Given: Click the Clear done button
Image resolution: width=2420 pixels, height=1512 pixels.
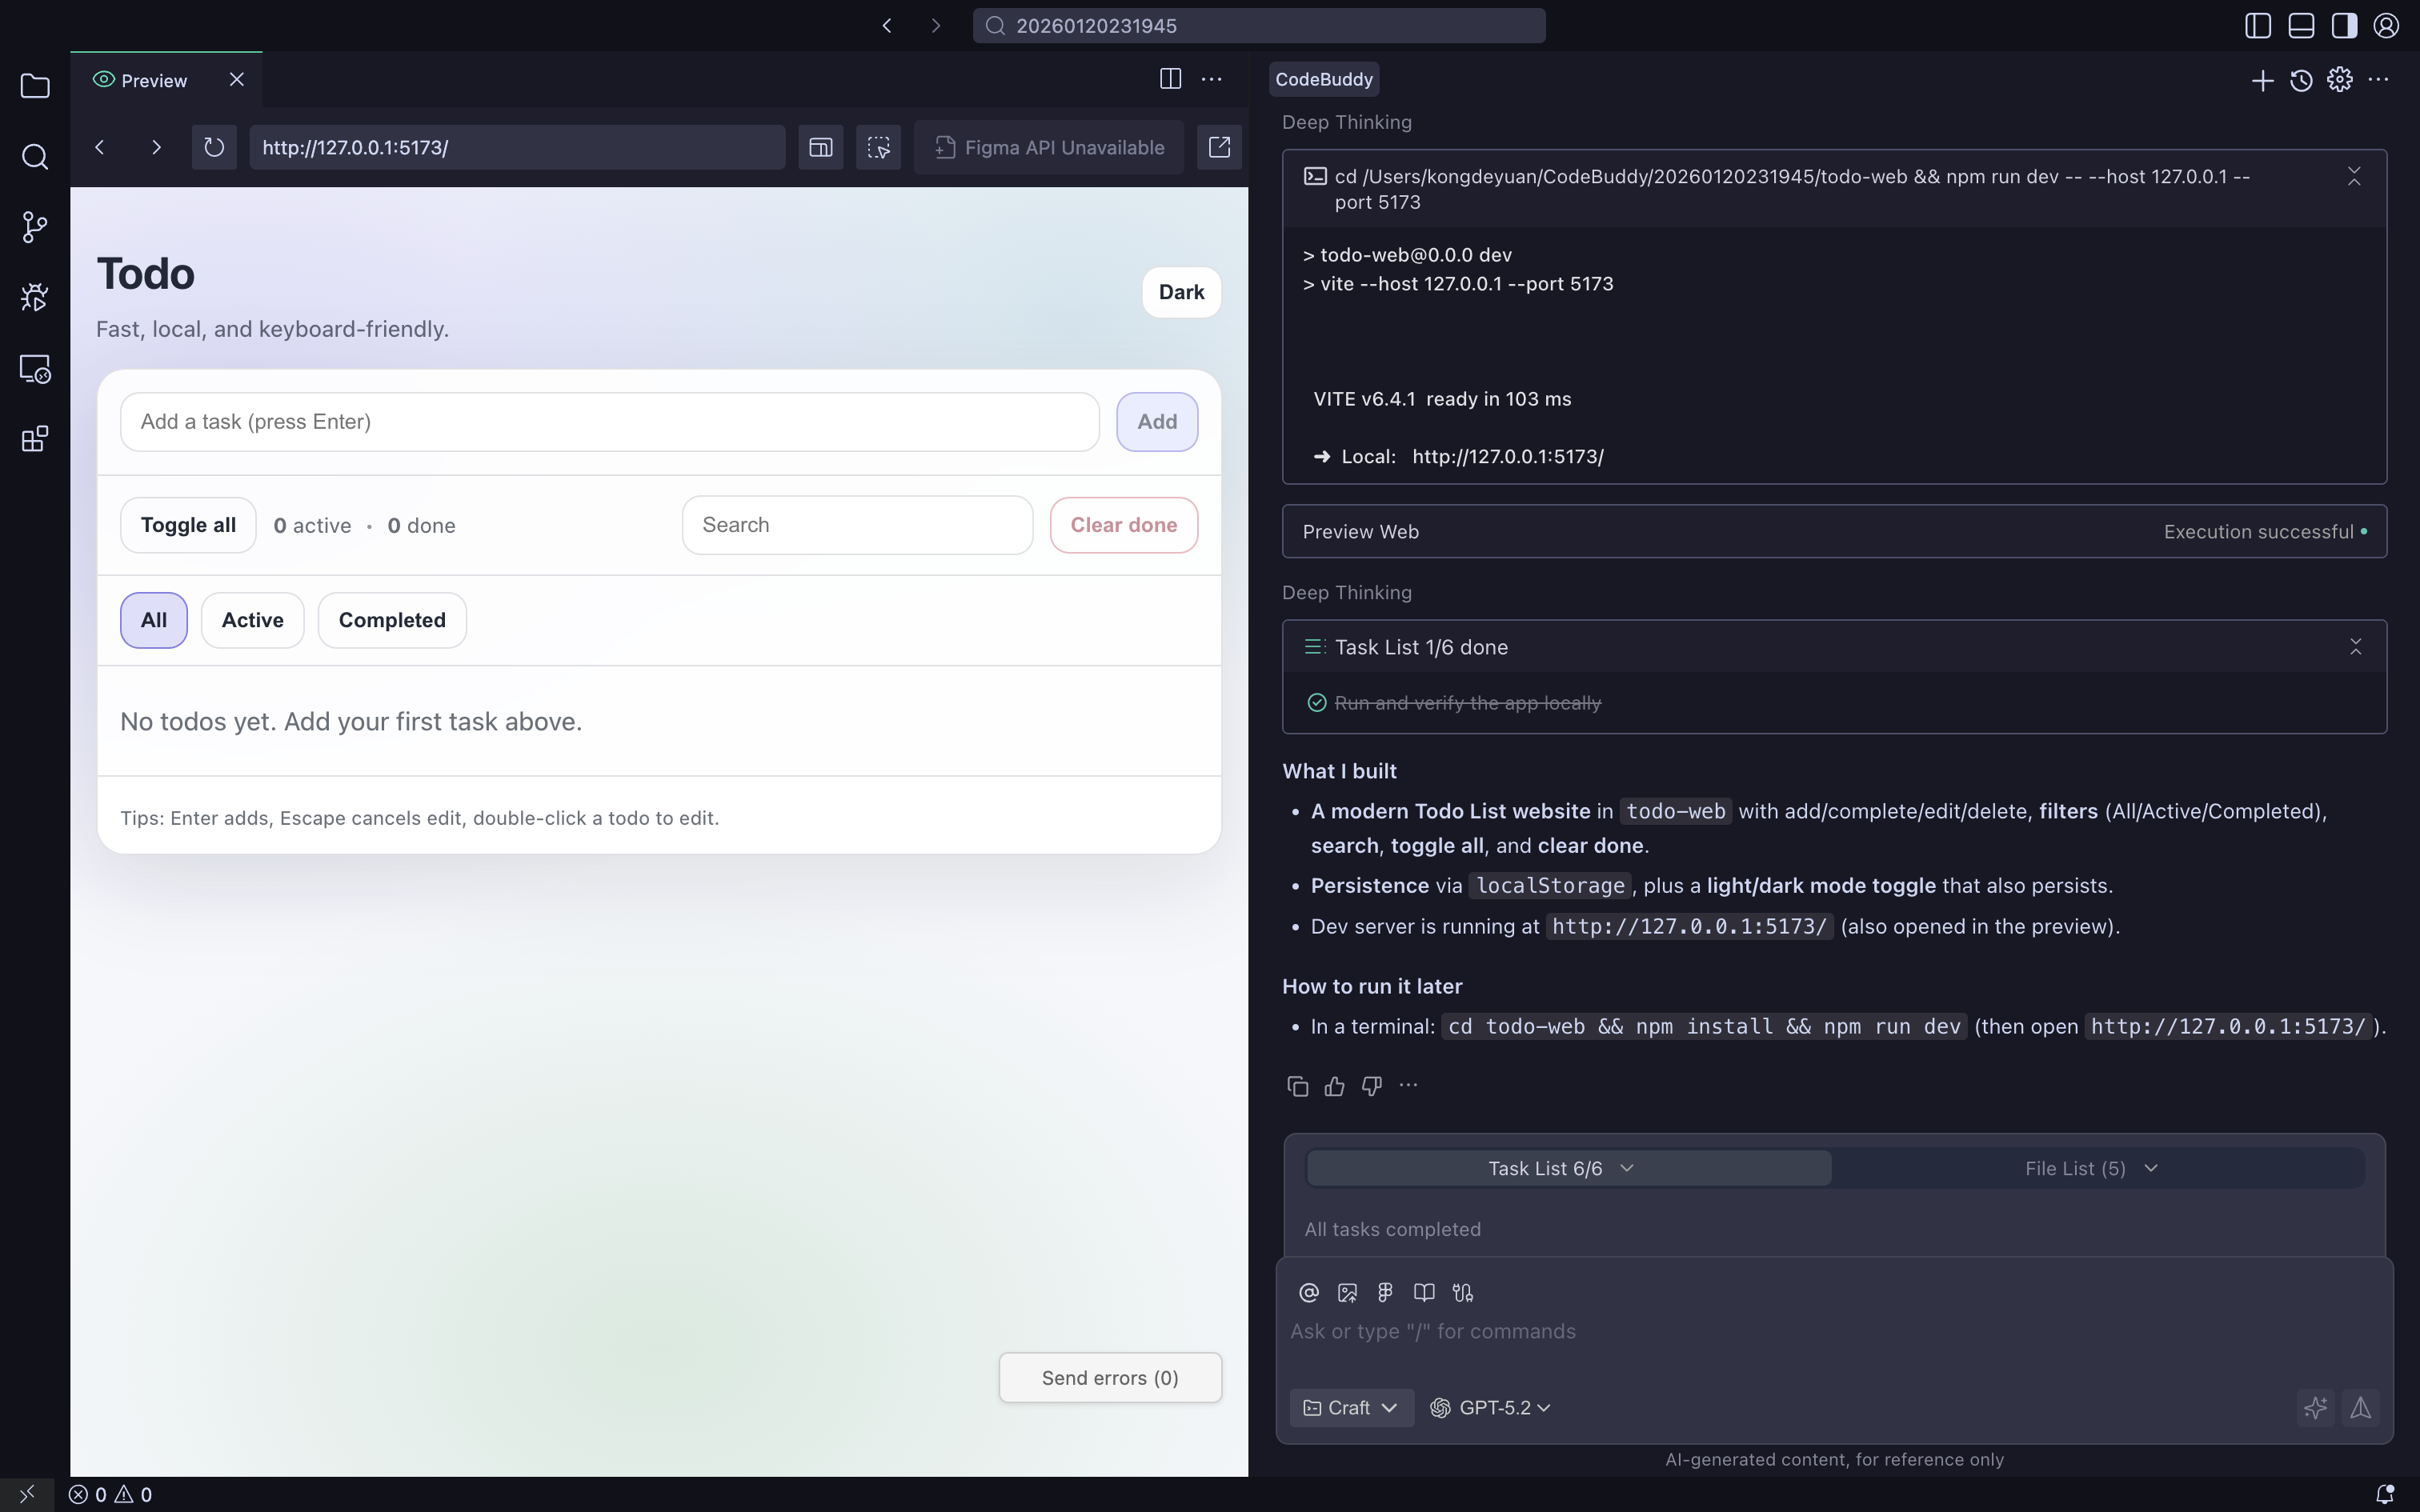Looking at the screenshot, I should pyautogui.click(x=1123, y=525).
